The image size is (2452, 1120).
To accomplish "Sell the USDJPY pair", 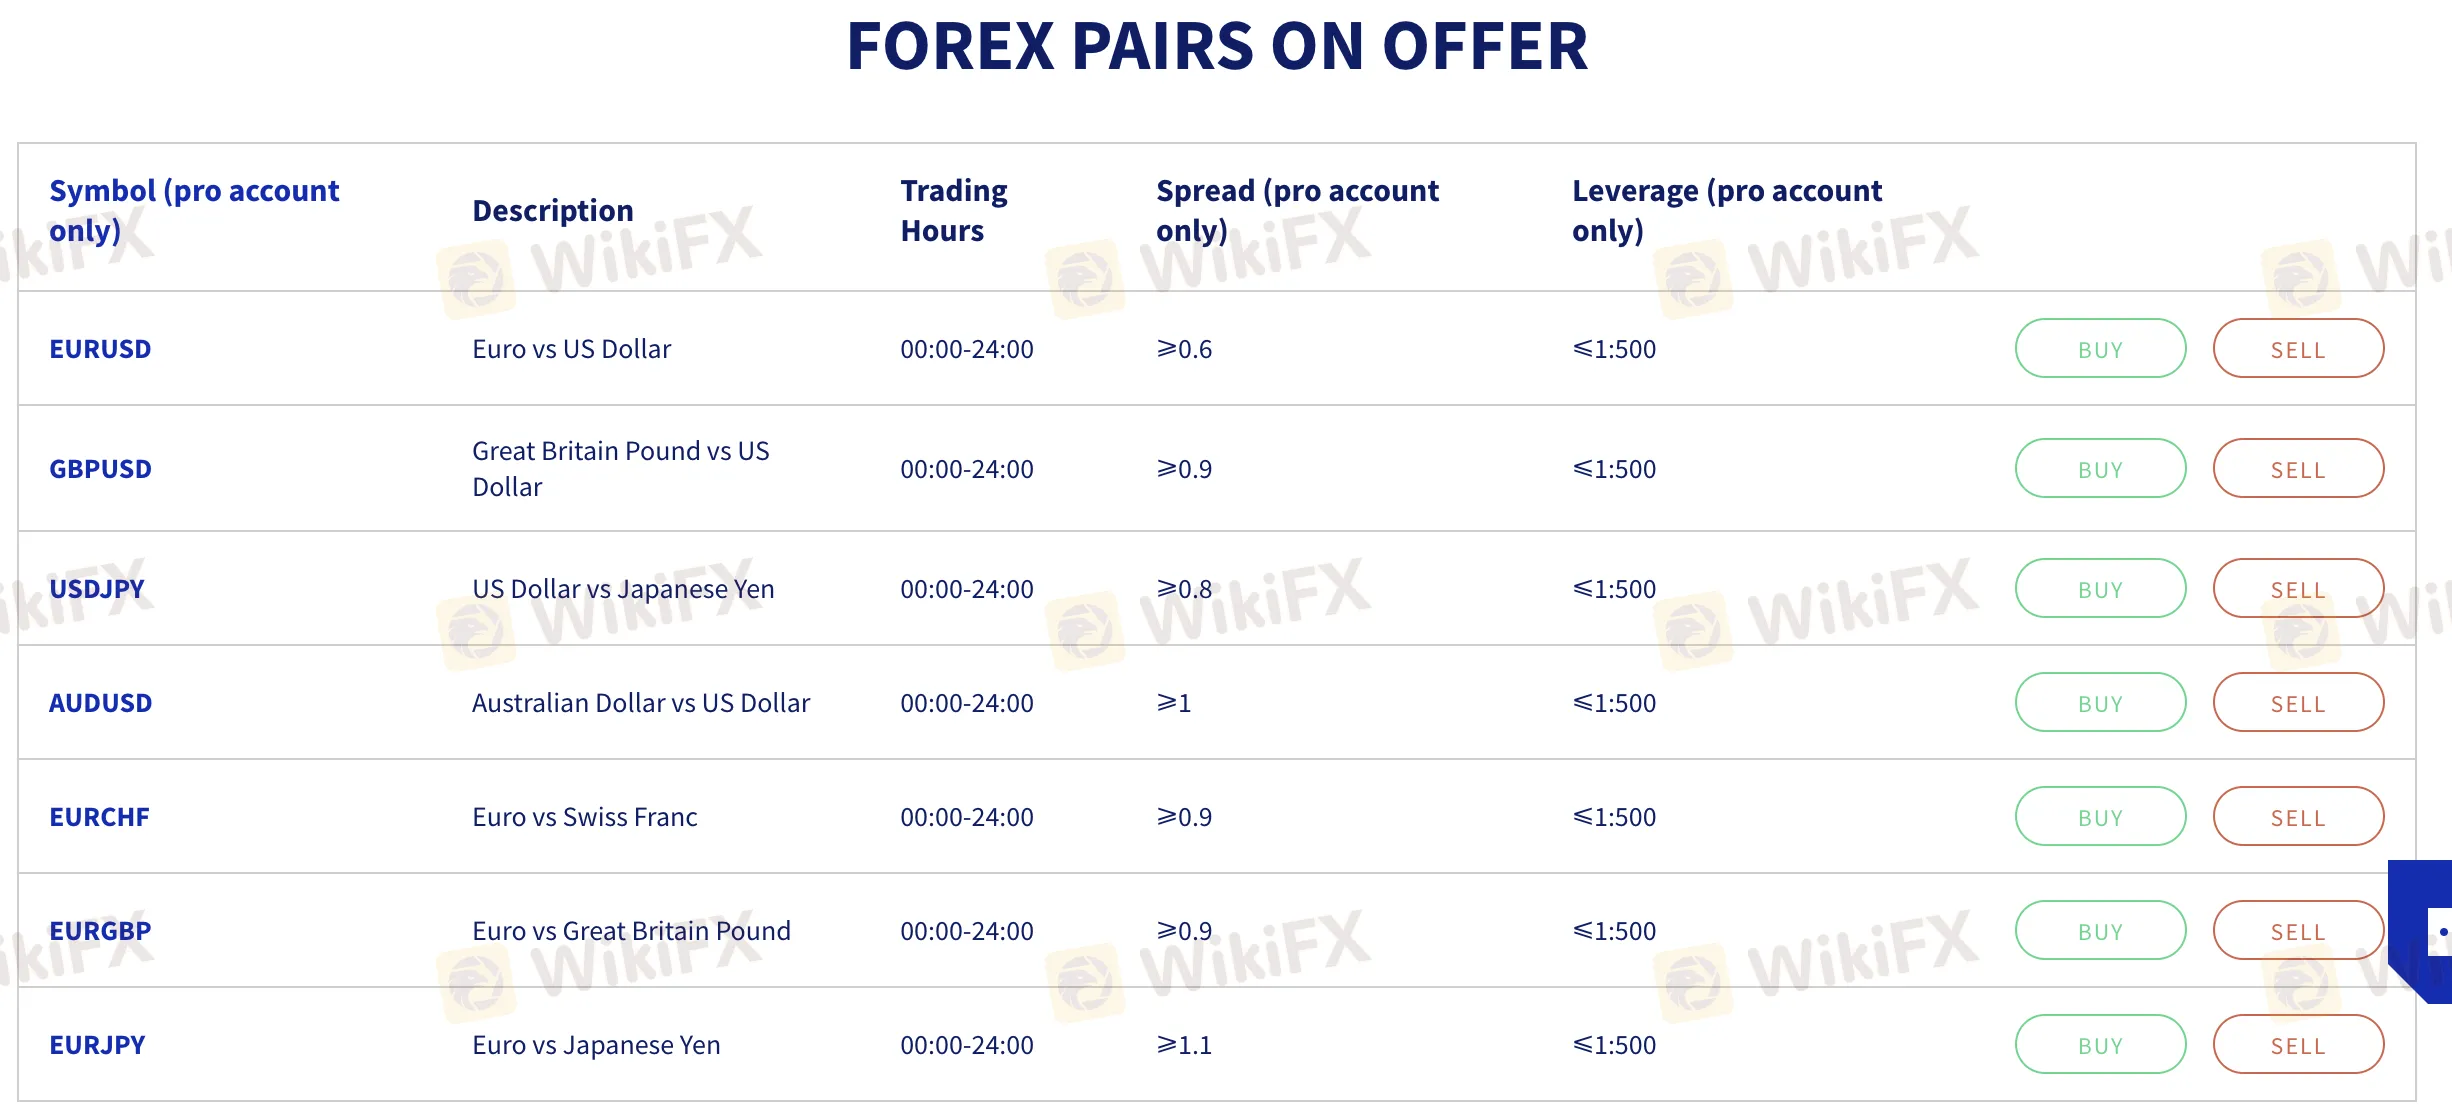I will tap(2298, 589).
